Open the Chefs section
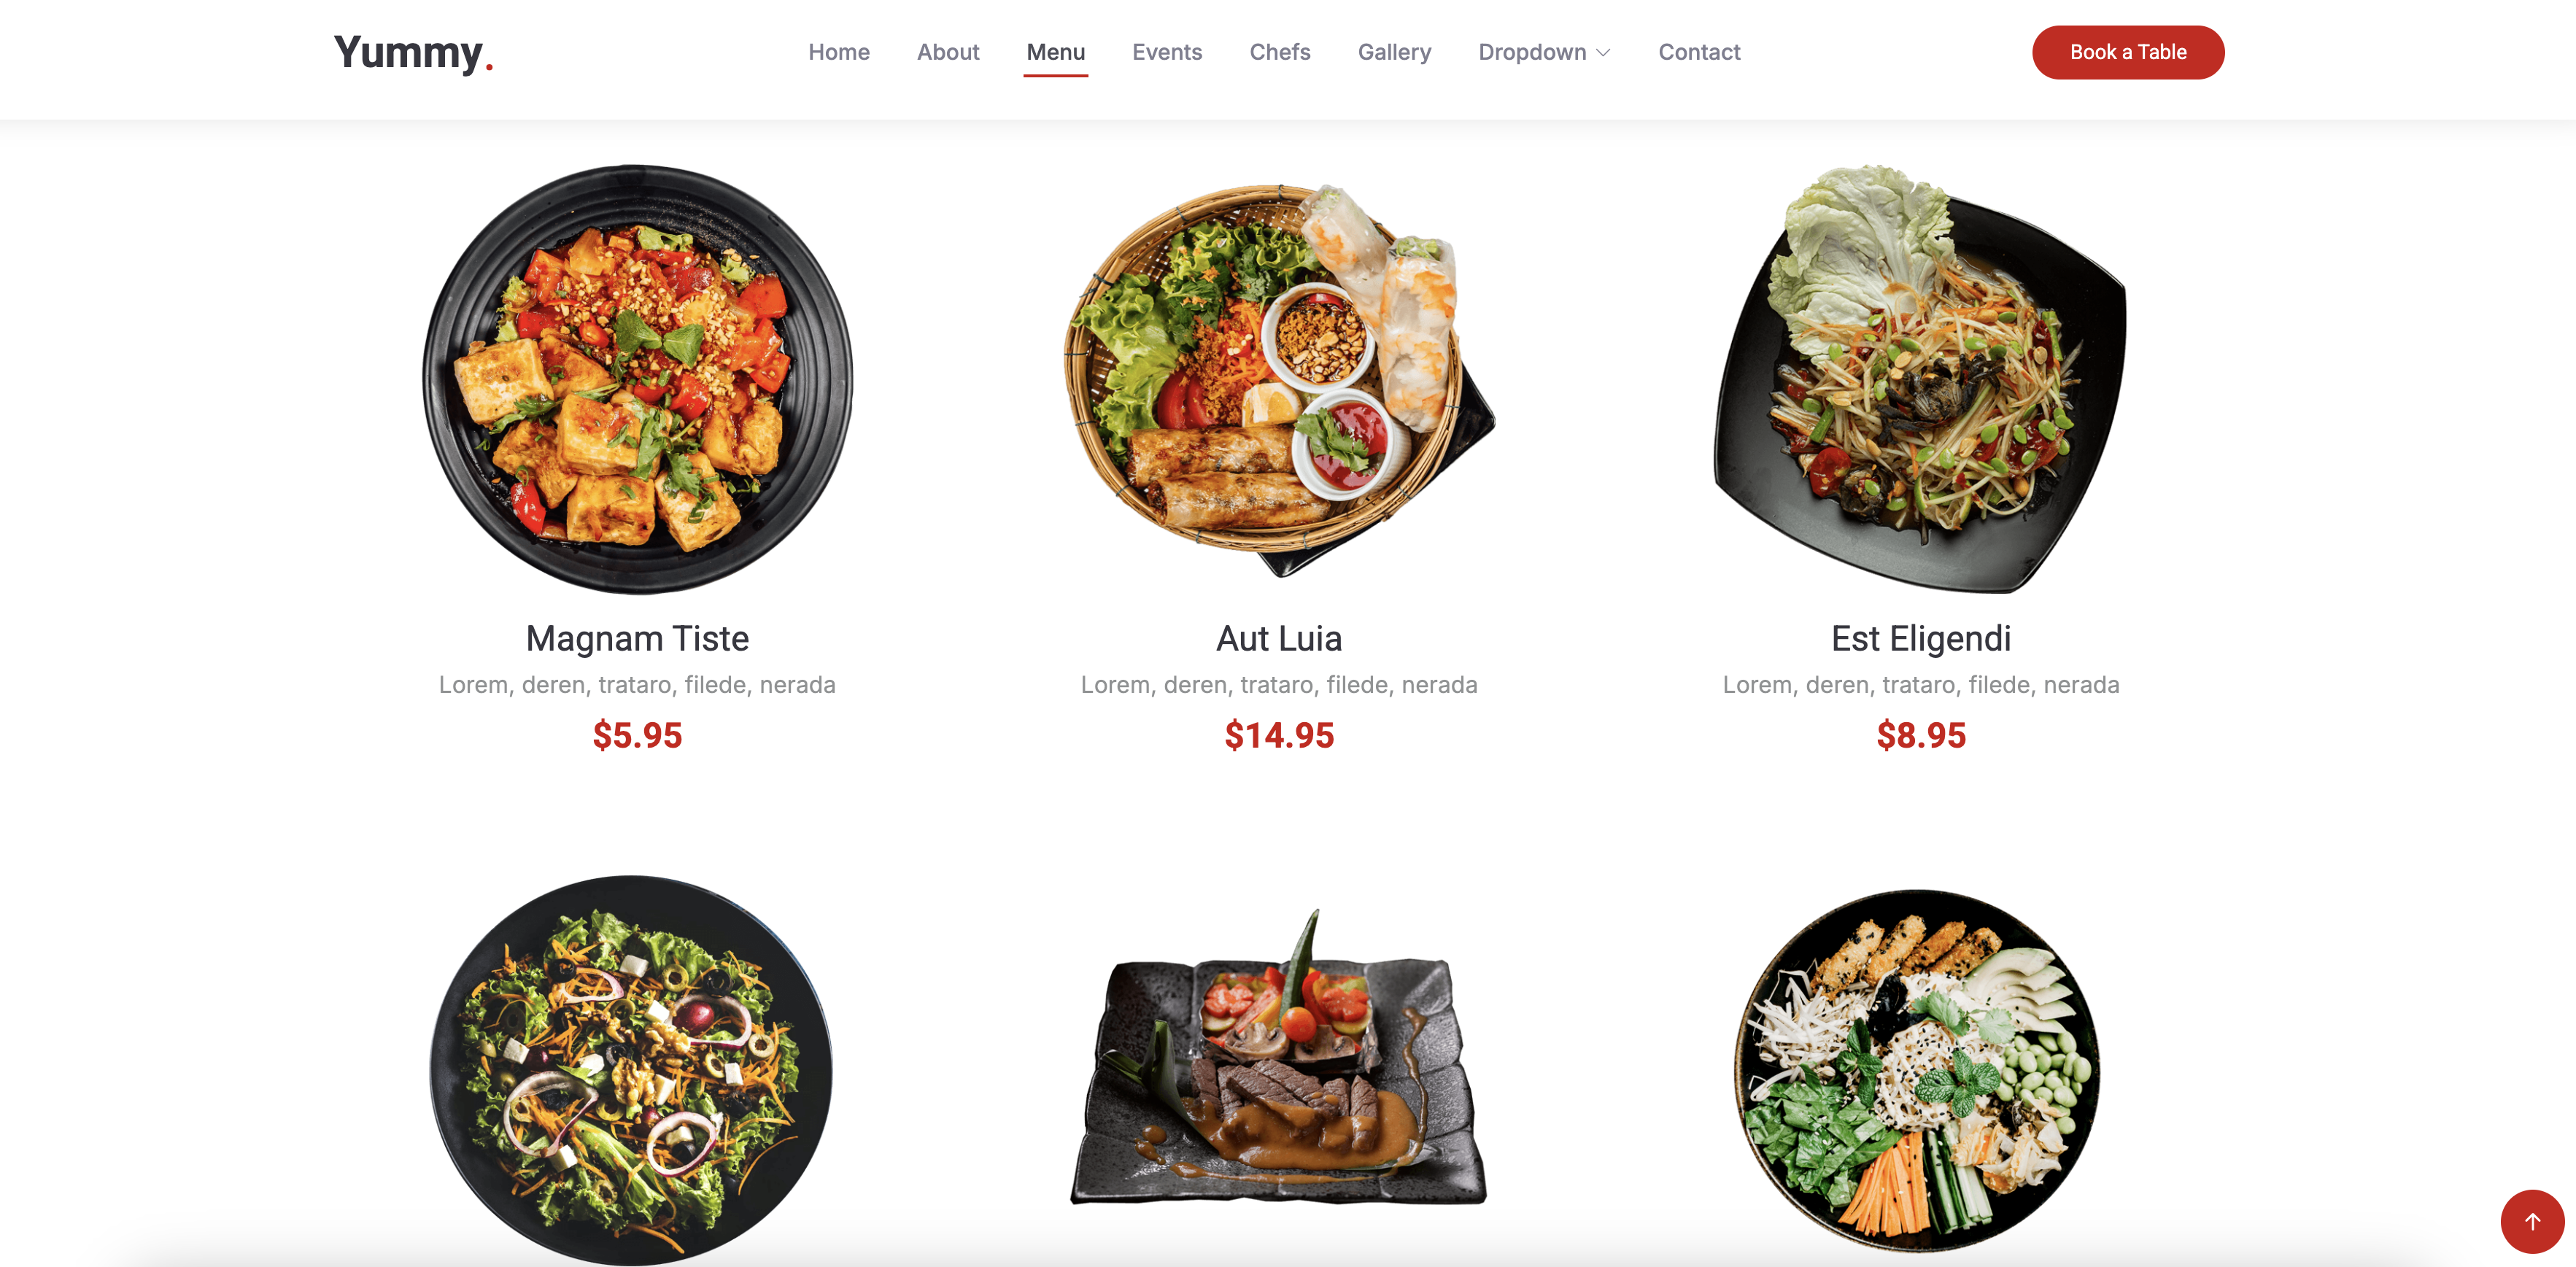The image size is (2576, 1267). click(1280, 52)
